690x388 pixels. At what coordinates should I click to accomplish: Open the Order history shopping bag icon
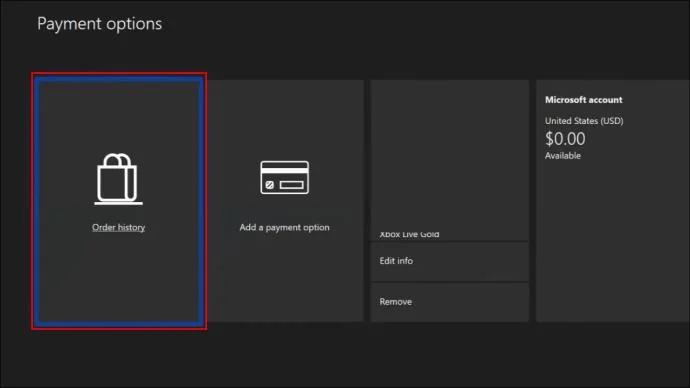(x=118, y=179)
